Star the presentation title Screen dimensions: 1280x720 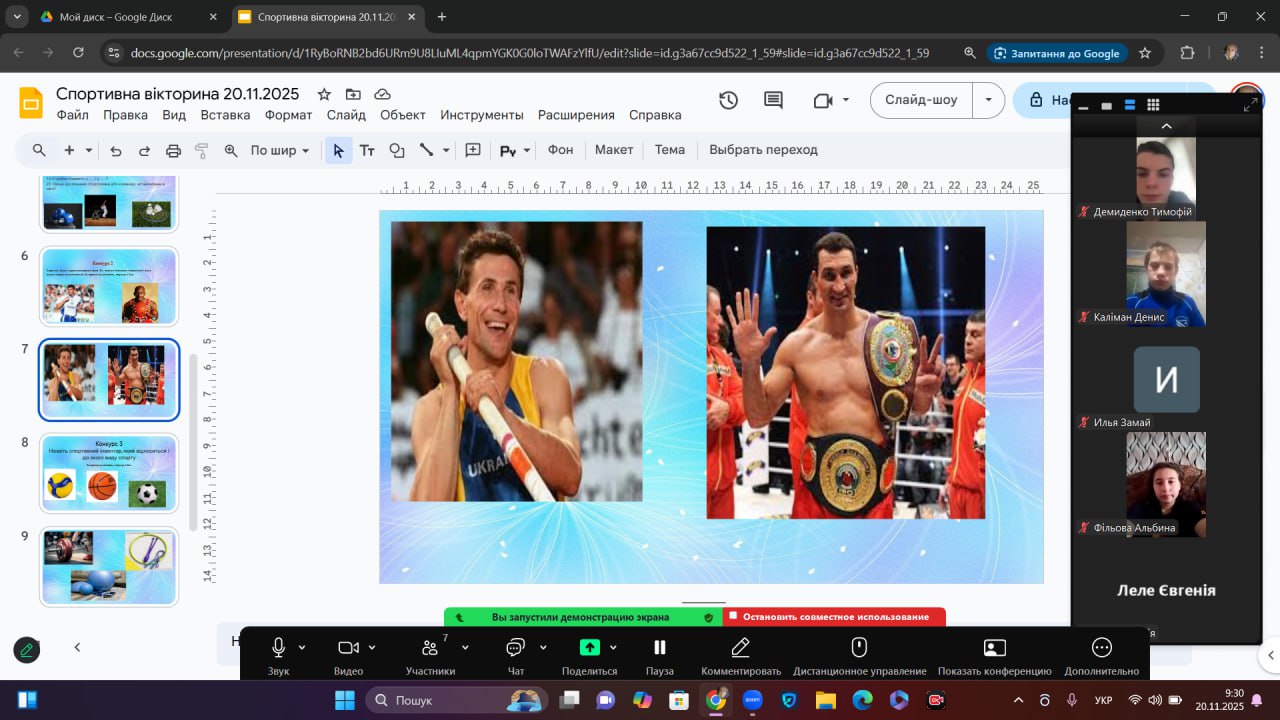[x=324, y=94]
